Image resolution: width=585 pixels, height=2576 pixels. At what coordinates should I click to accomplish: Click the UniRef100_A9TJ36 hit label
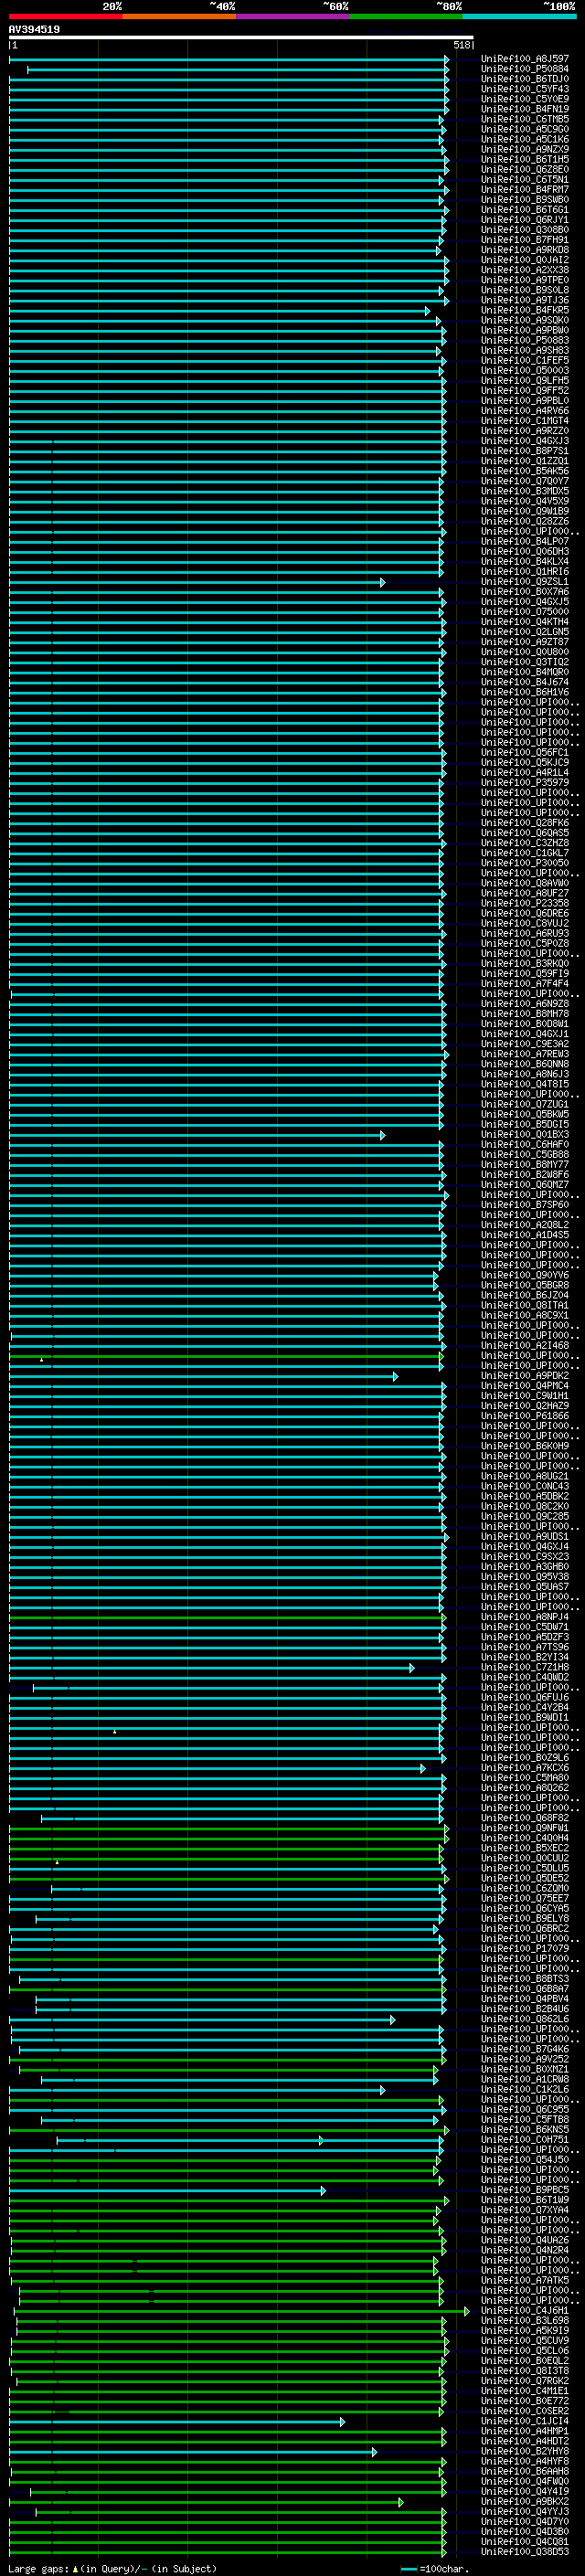pyautogui.click(x=524, y=300)
